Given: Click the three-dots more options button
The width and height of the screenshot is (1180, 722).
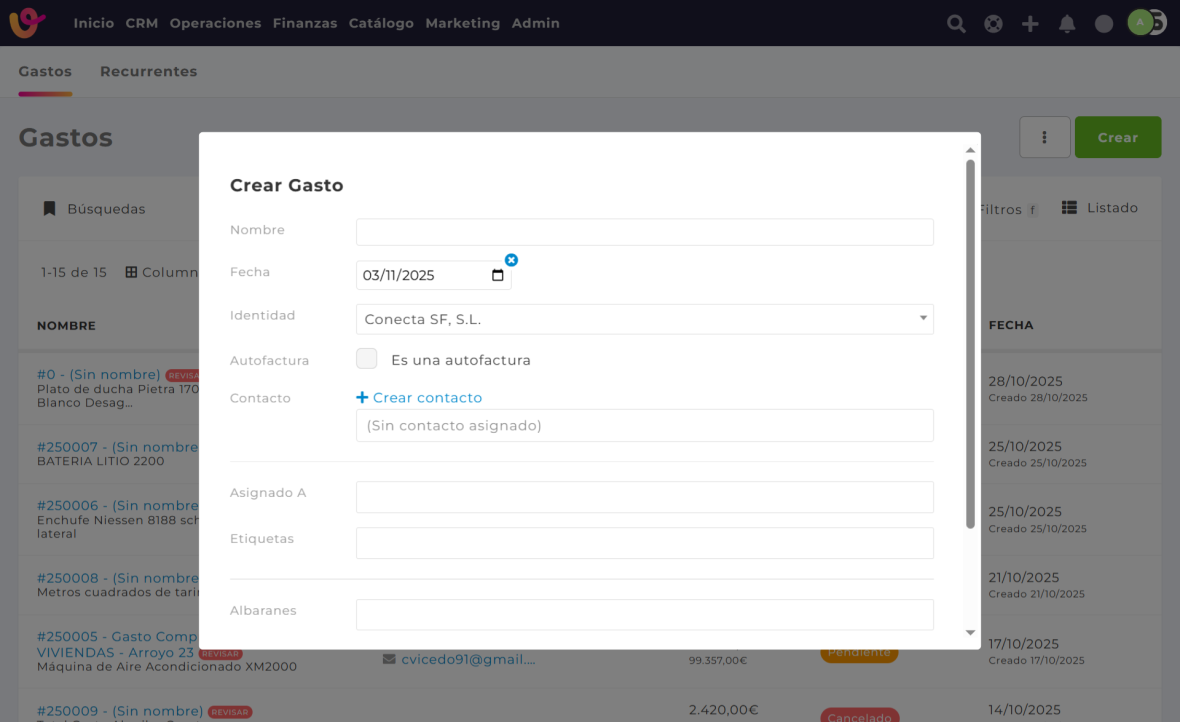Looking at the screenshot, I should pos(1044,137).
